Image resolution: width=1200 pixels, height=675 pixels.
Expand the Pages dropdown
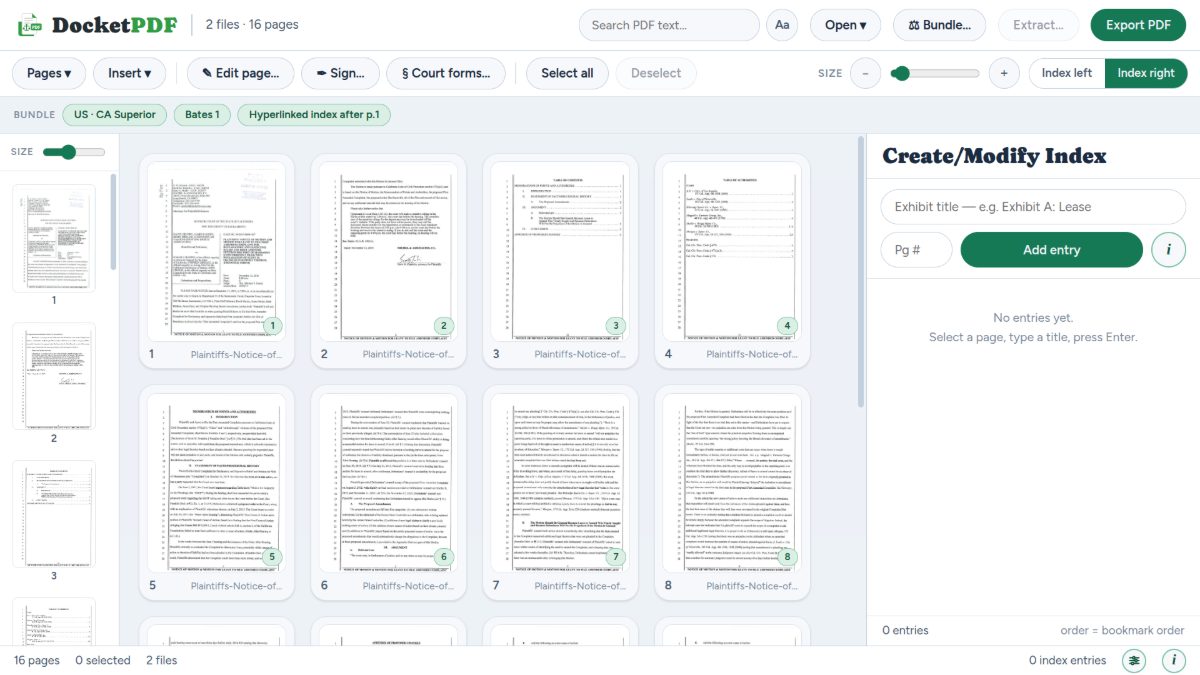click(x=49, y=73)
